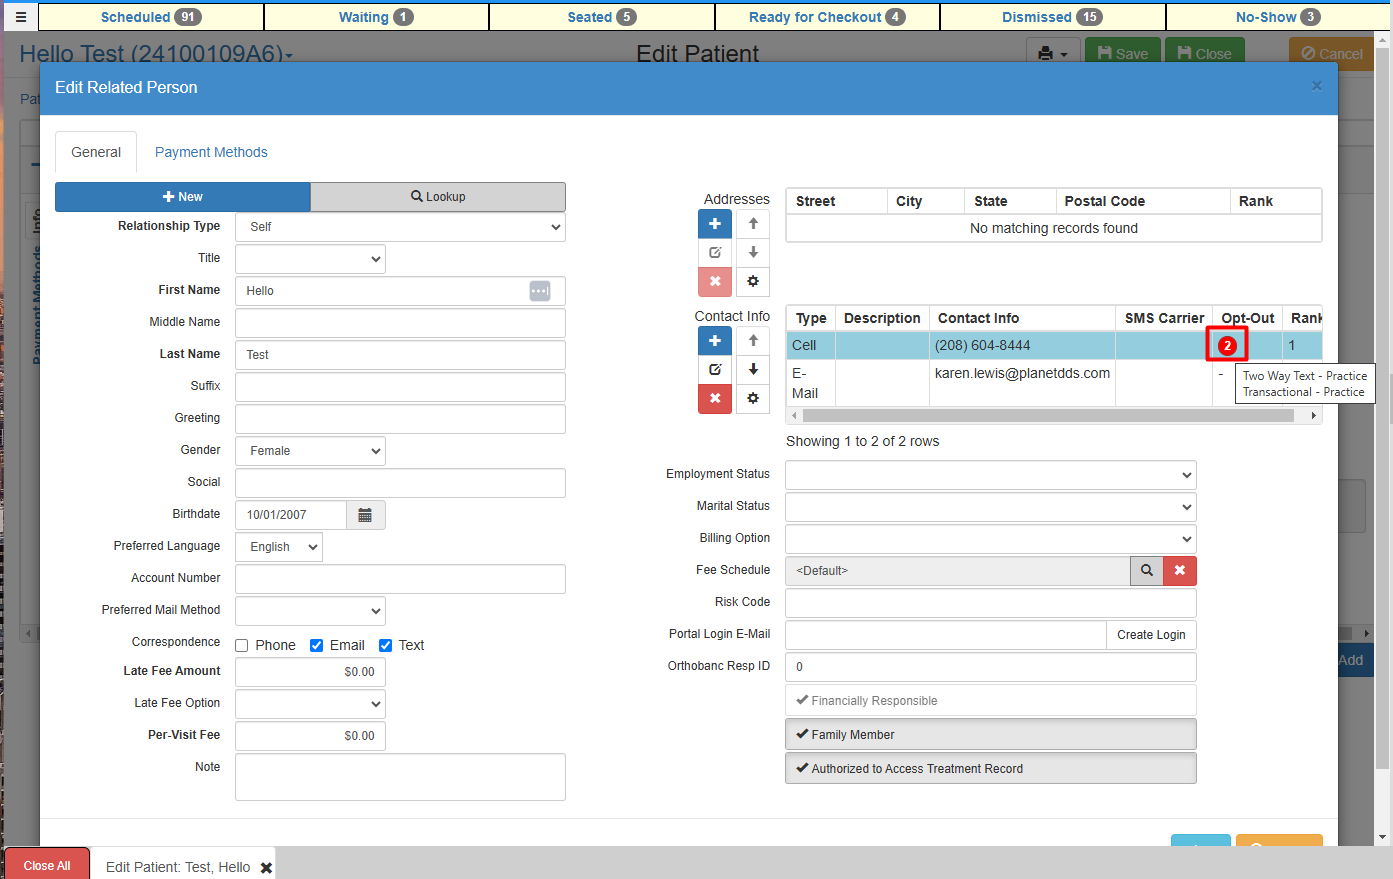1393x879 pixels.
Task: Toggle Family Member option
Action: click(x=991, y=735)
